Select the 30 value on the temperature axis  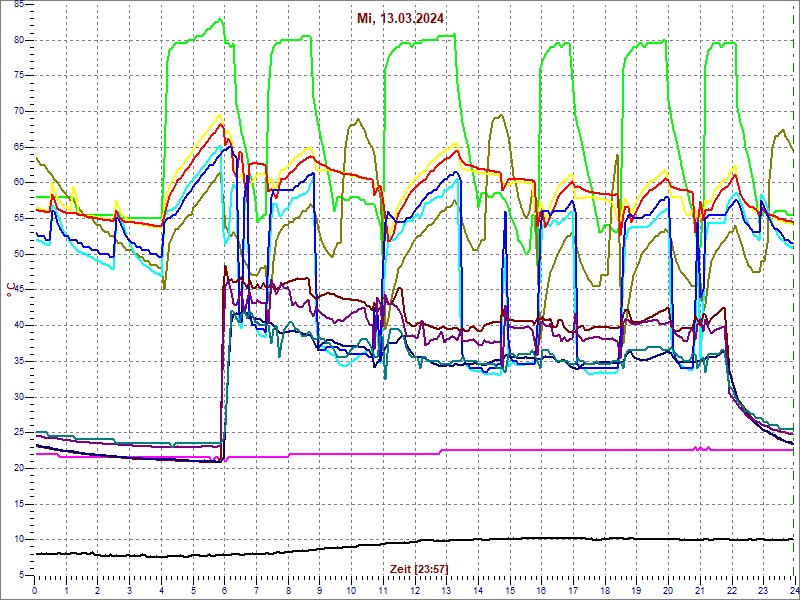point(18,397)
